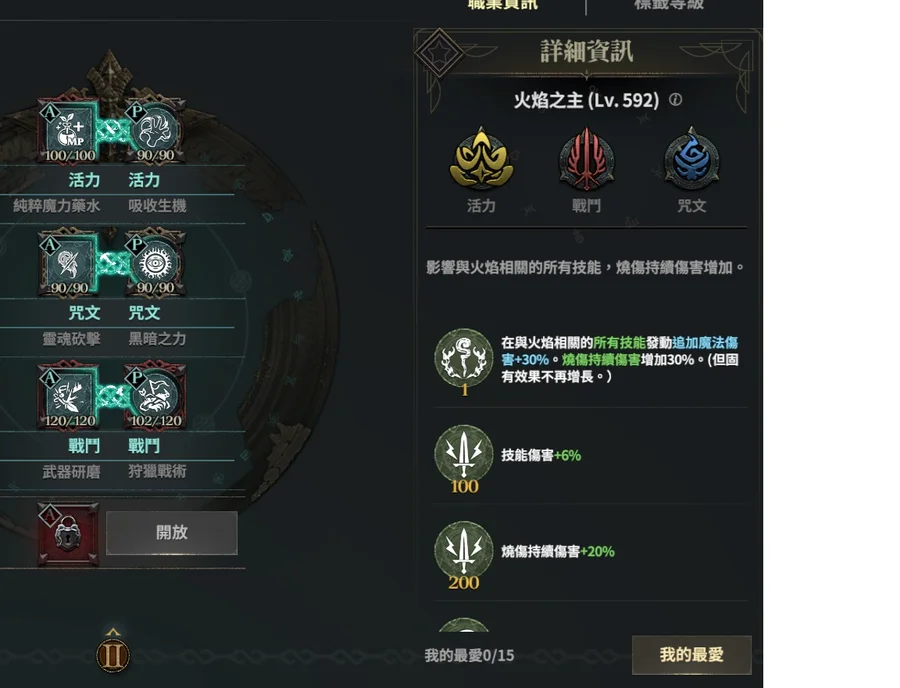
Task: Click the 開放 unlock button
Action: [172, 532]
